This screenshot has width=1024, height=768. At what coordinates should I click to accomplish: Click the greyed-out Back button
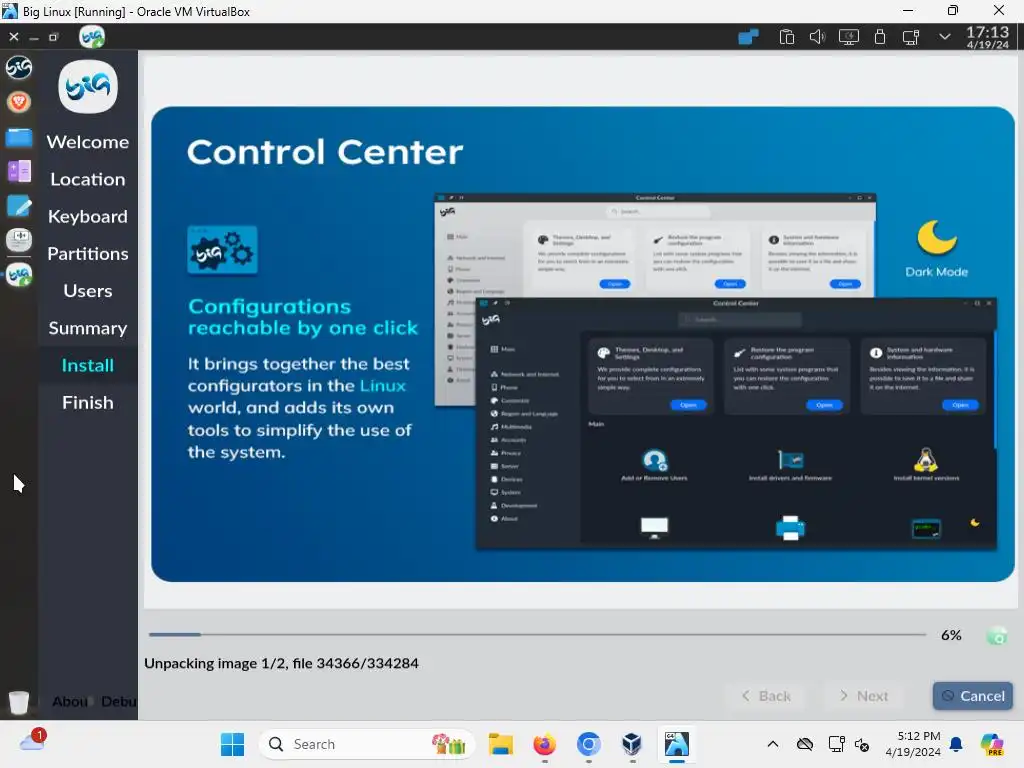pos(765,696)
